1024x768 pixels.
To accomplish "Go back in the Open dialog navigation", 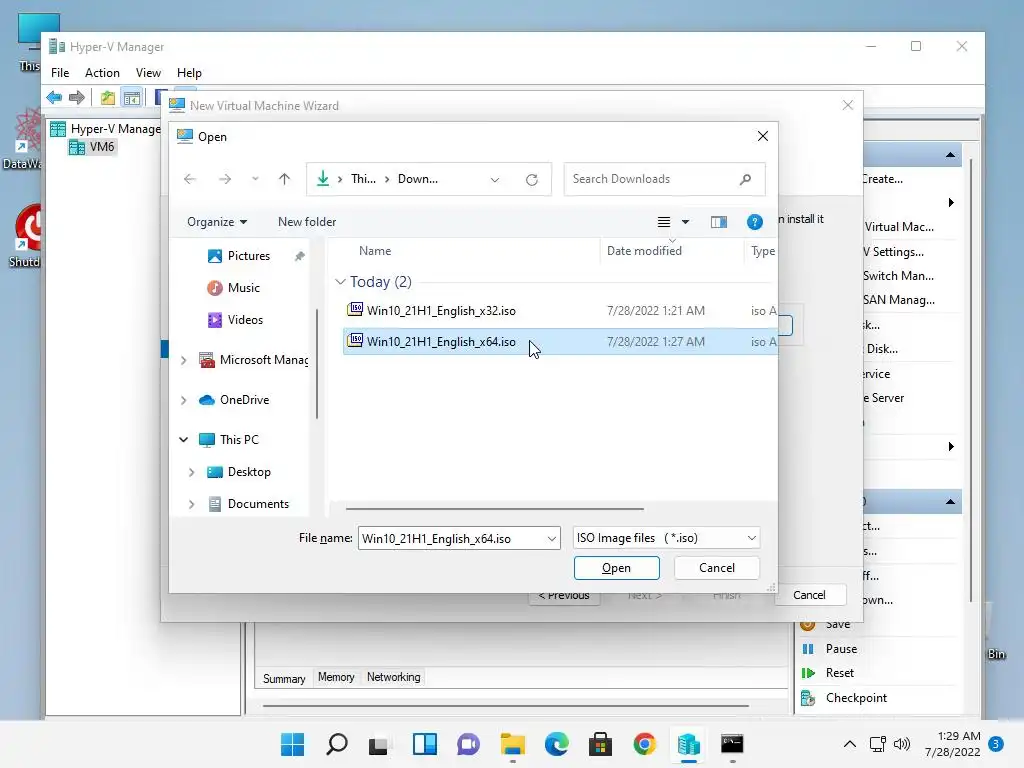I will (190, 179).
